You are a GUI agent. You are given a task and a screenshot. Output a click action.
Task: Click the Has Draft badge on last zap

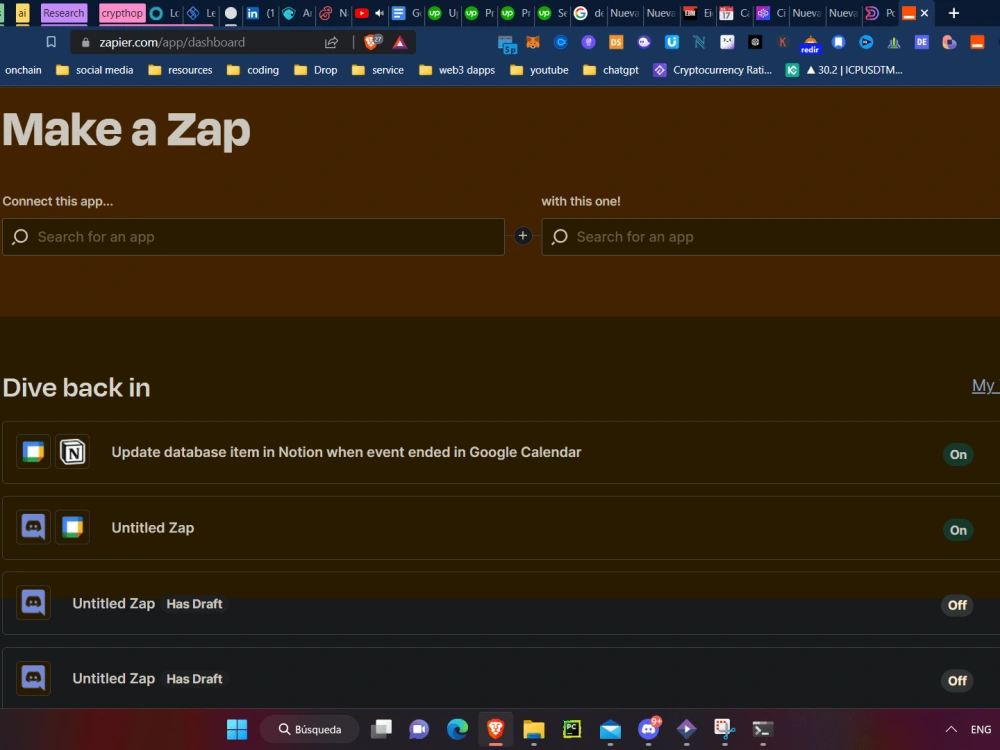(x=195, y=679)
